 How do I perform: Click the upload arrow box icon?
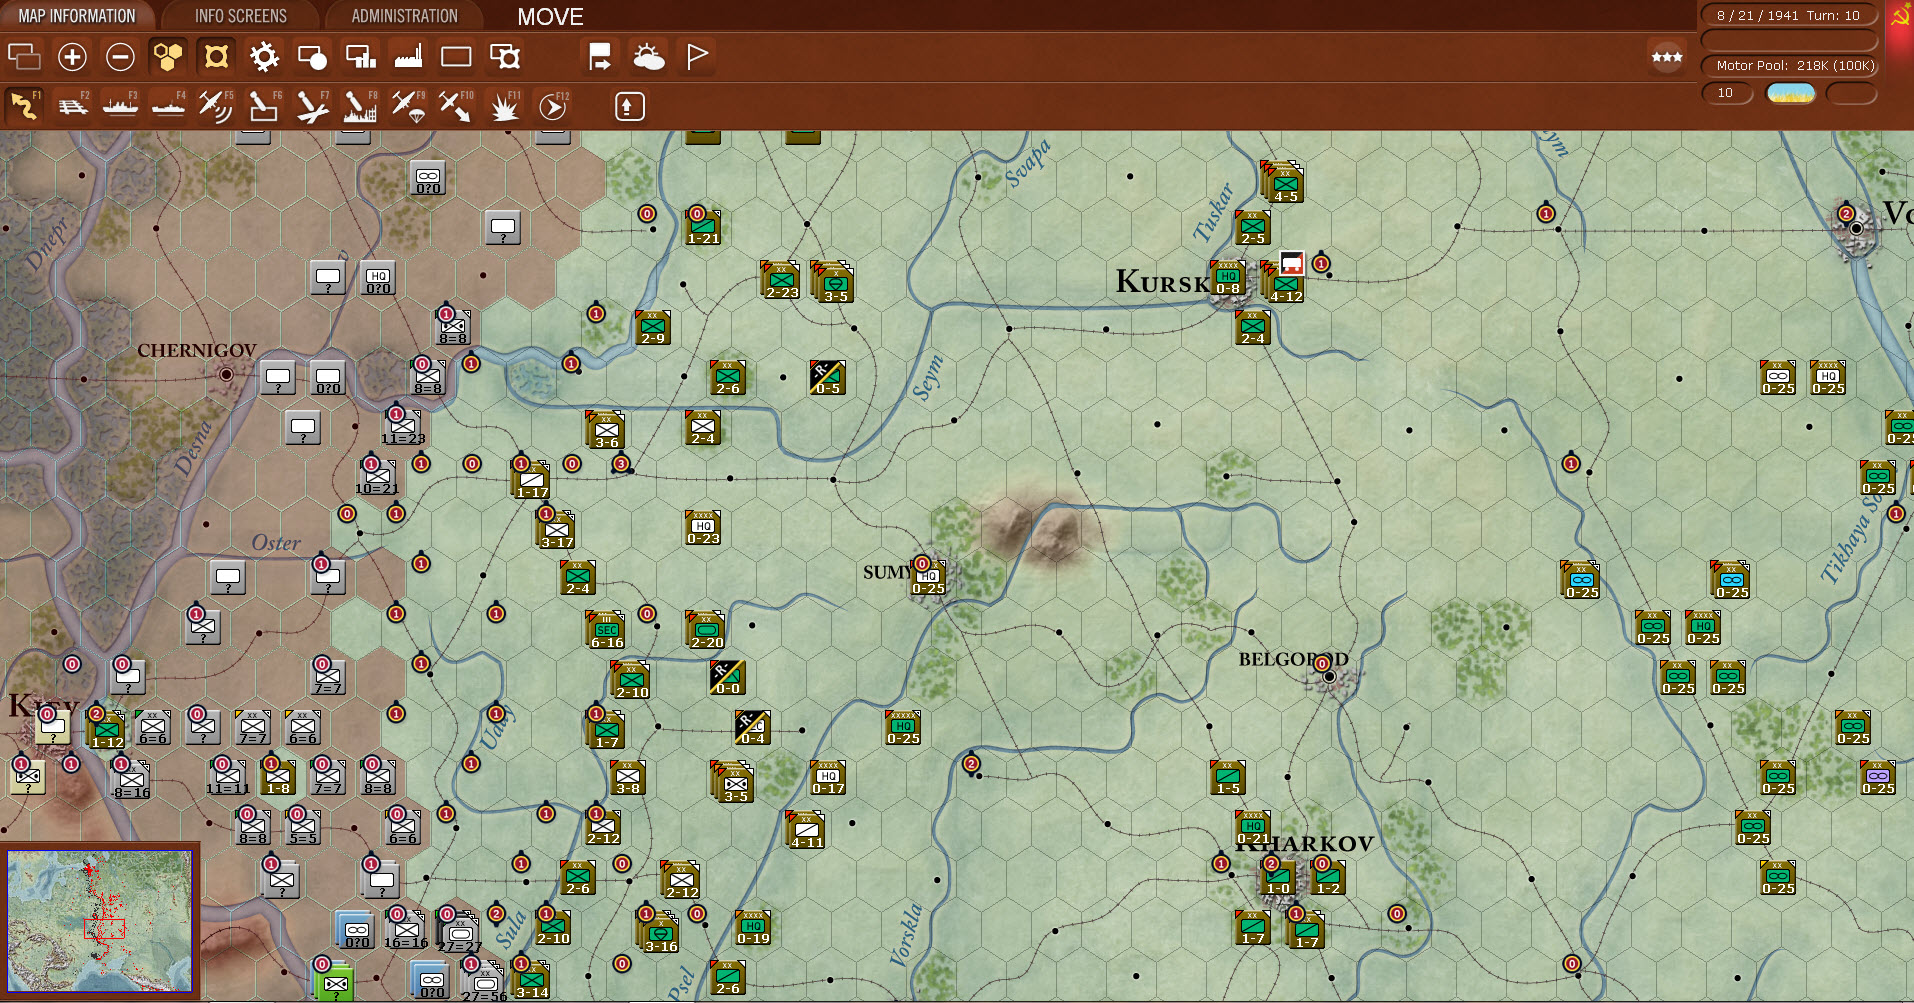coord(629,106)
